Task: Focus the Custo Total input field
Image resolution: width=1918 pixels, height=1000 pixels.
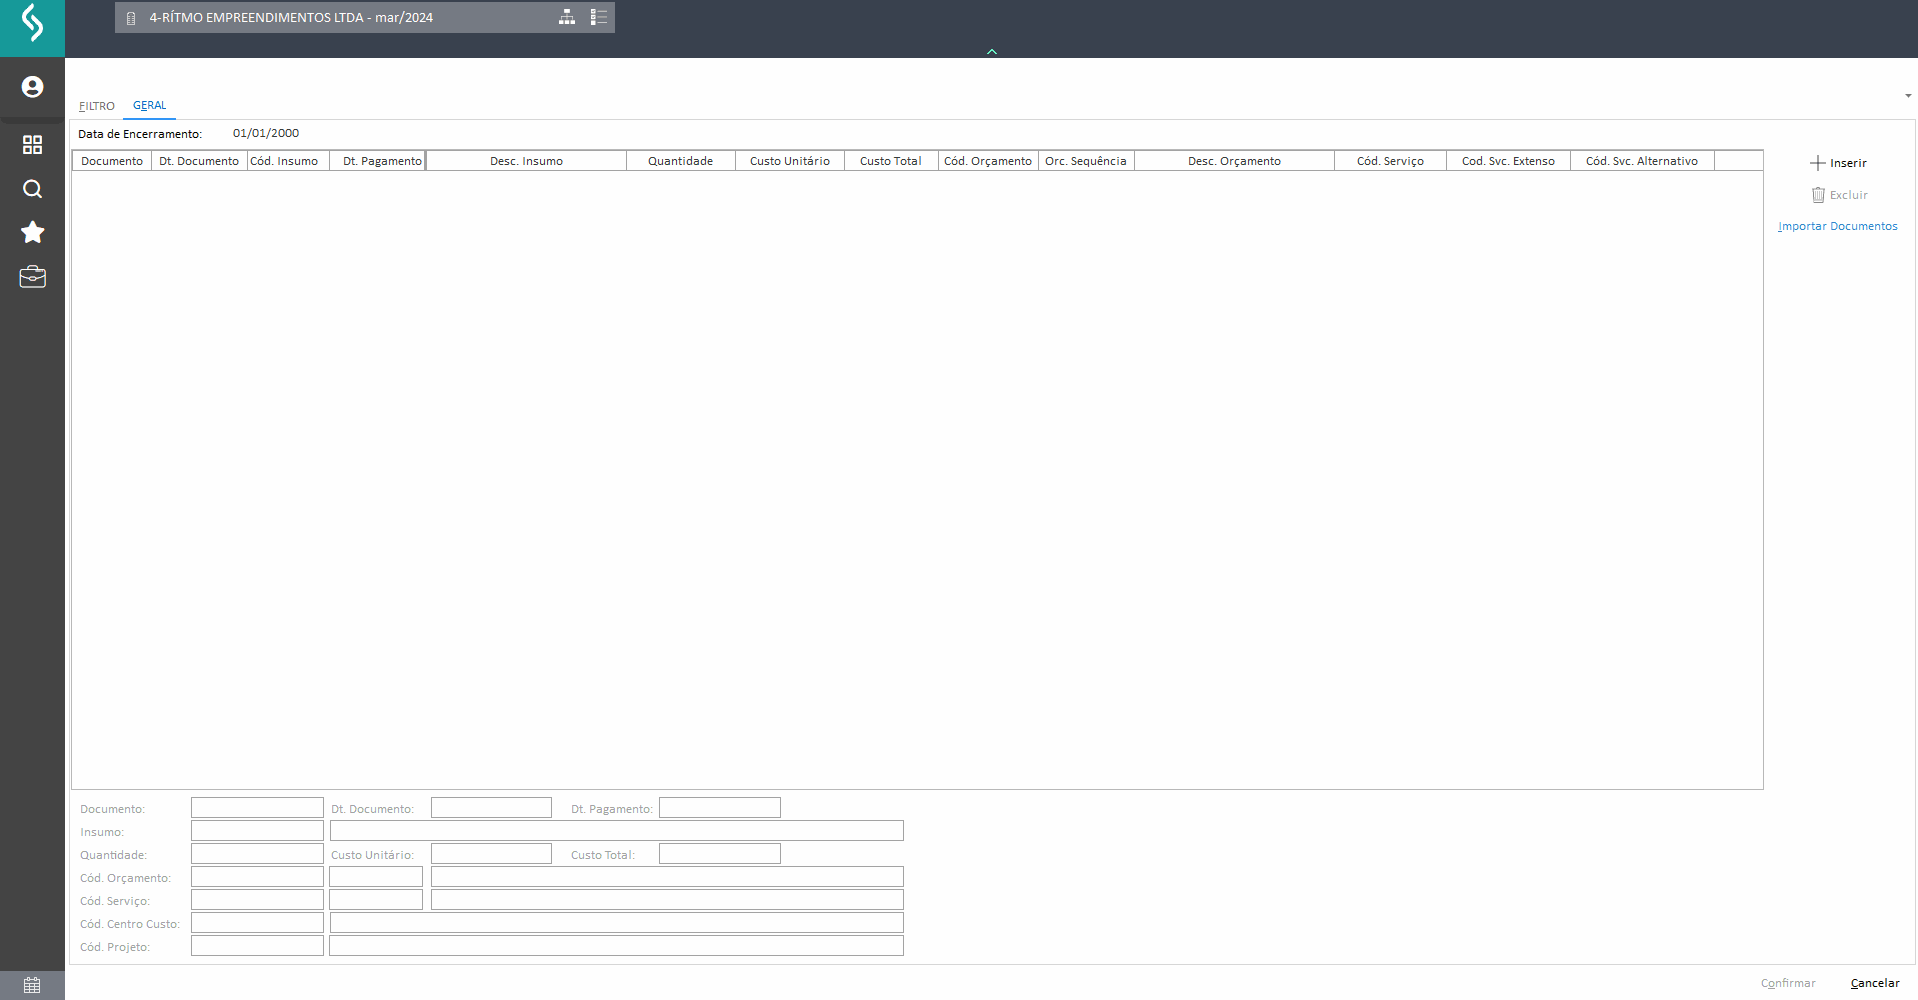Action: [x=720, y=854]
